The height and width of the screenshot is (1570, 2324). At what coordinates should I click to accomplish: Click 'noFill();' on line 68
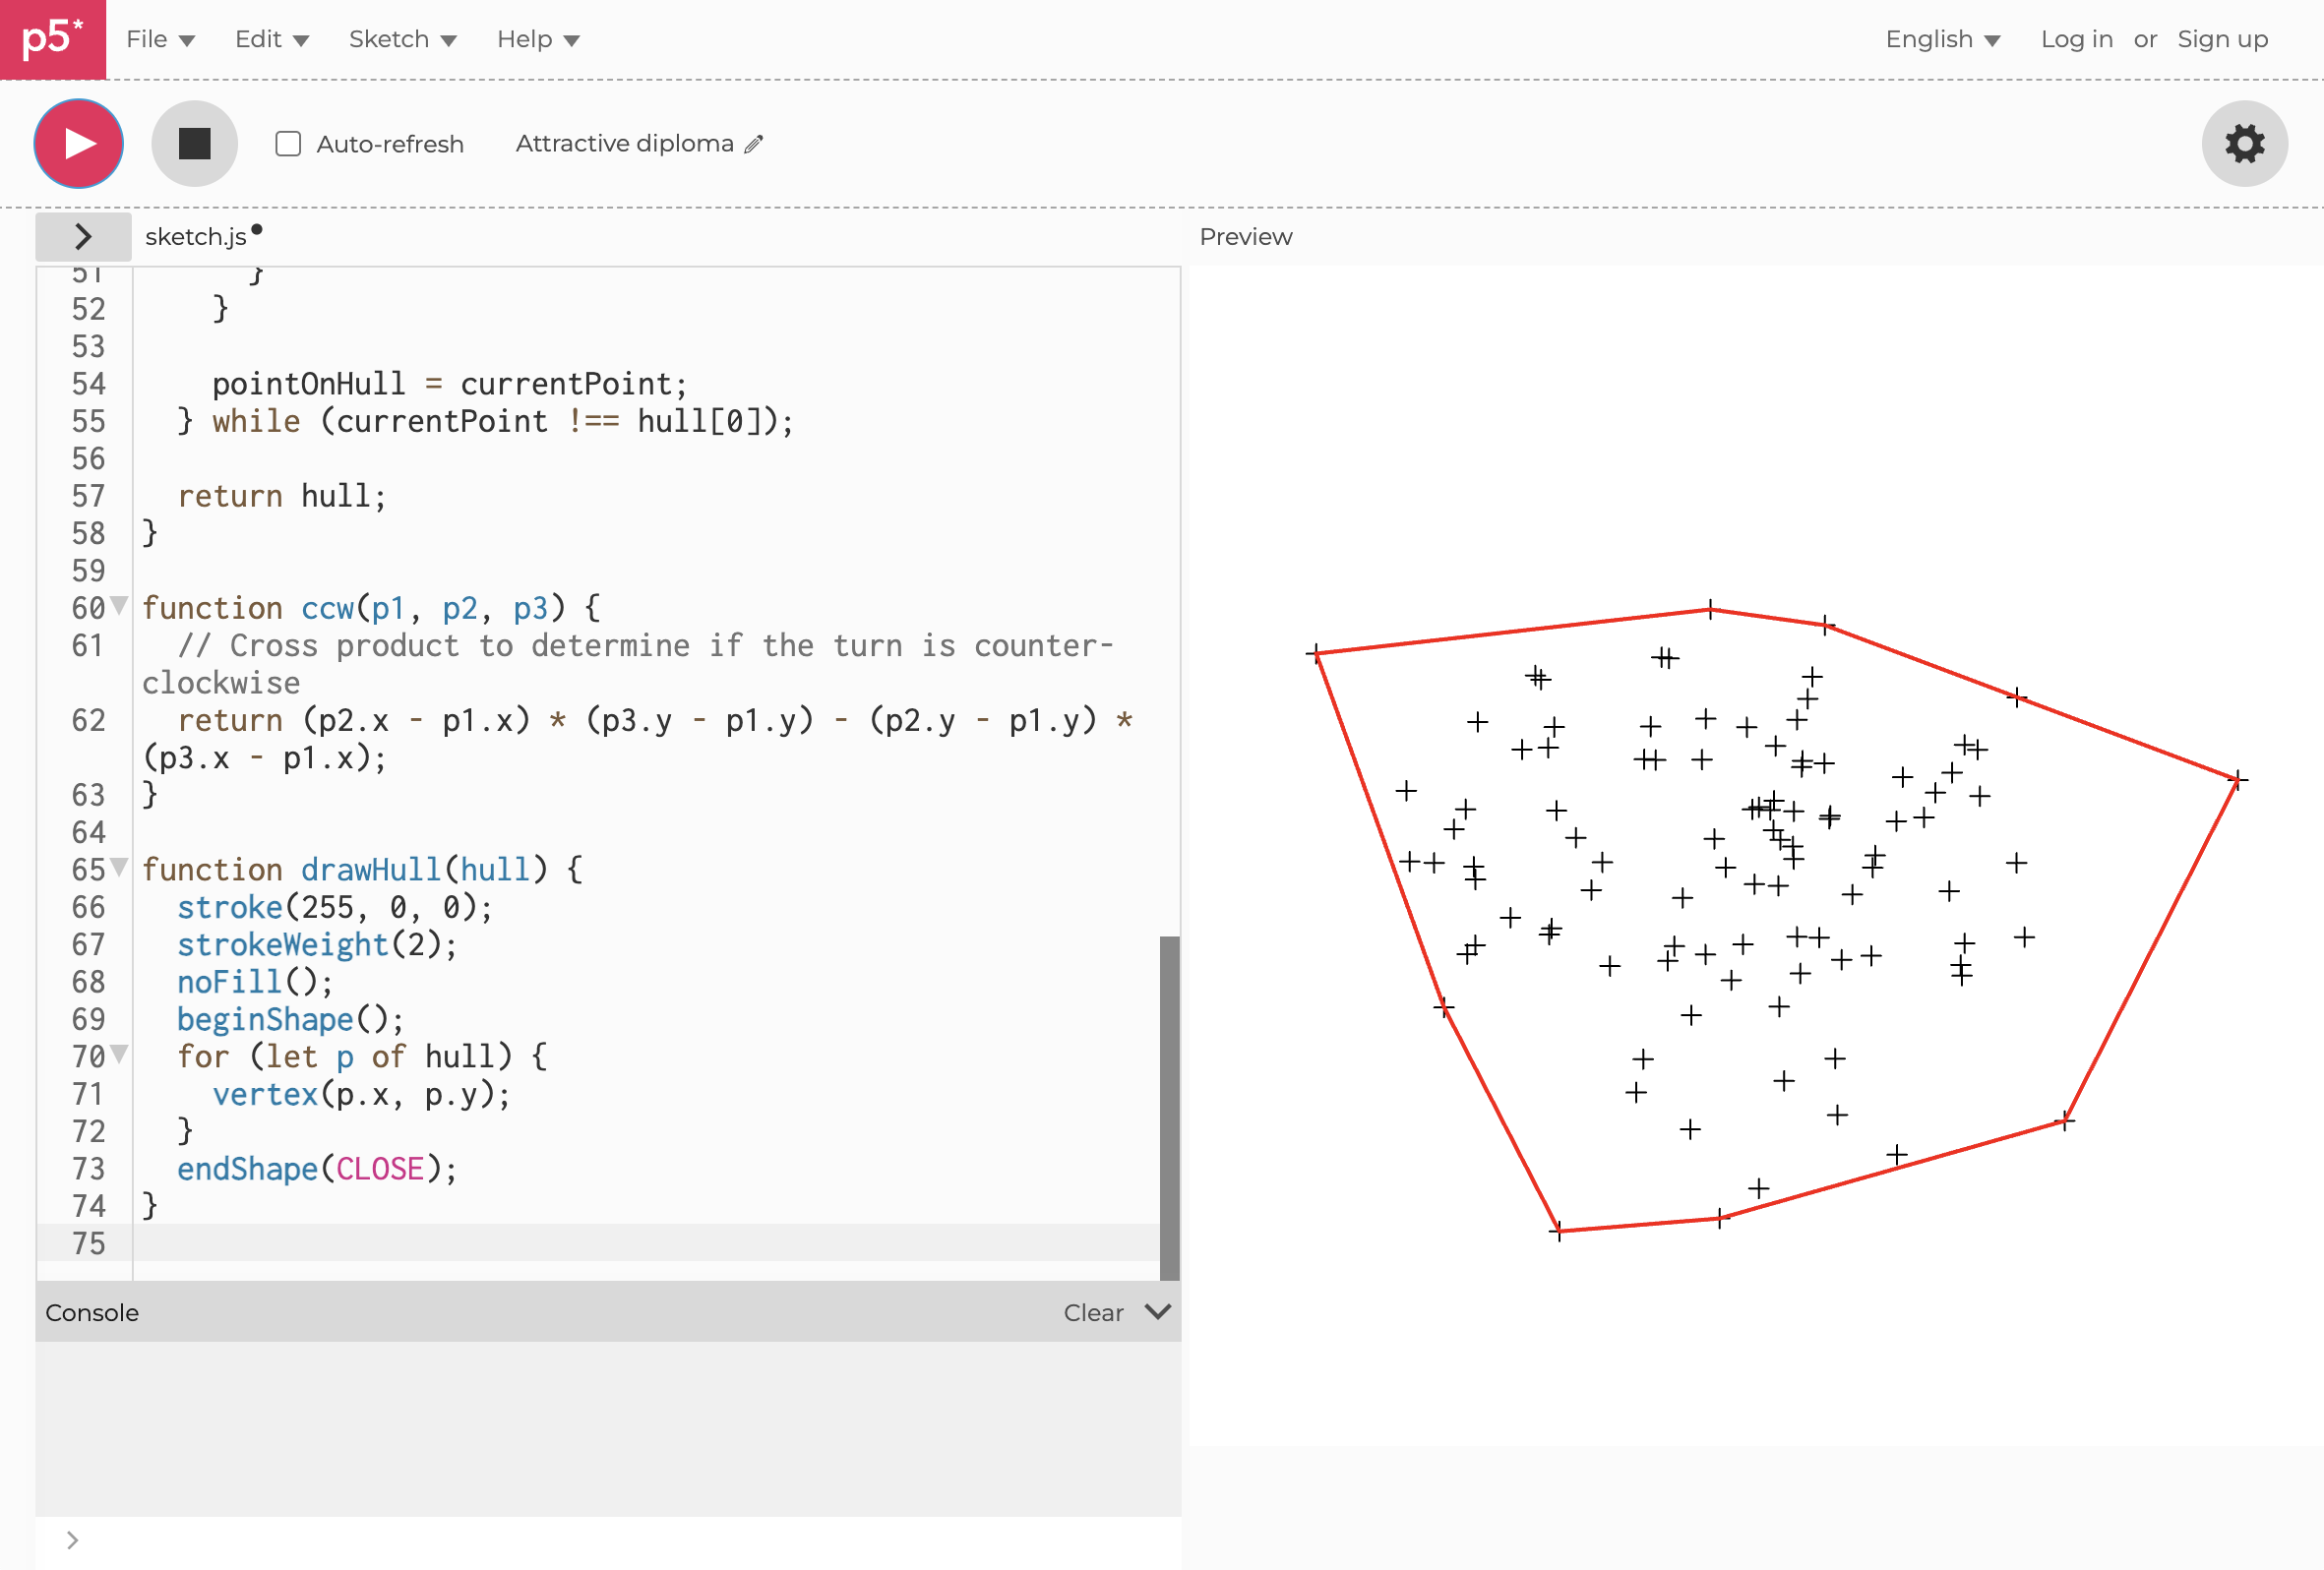[x=255, y=982]
